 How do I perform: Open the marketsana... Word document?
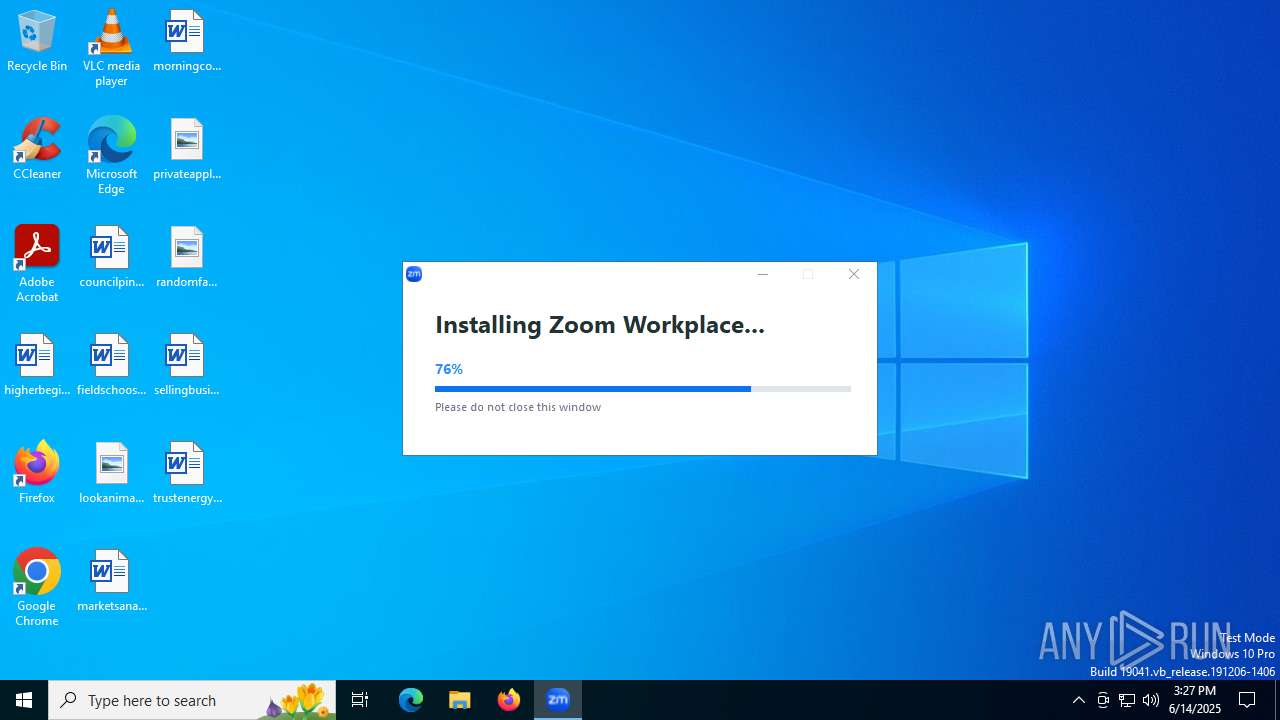tap(111, 581)
